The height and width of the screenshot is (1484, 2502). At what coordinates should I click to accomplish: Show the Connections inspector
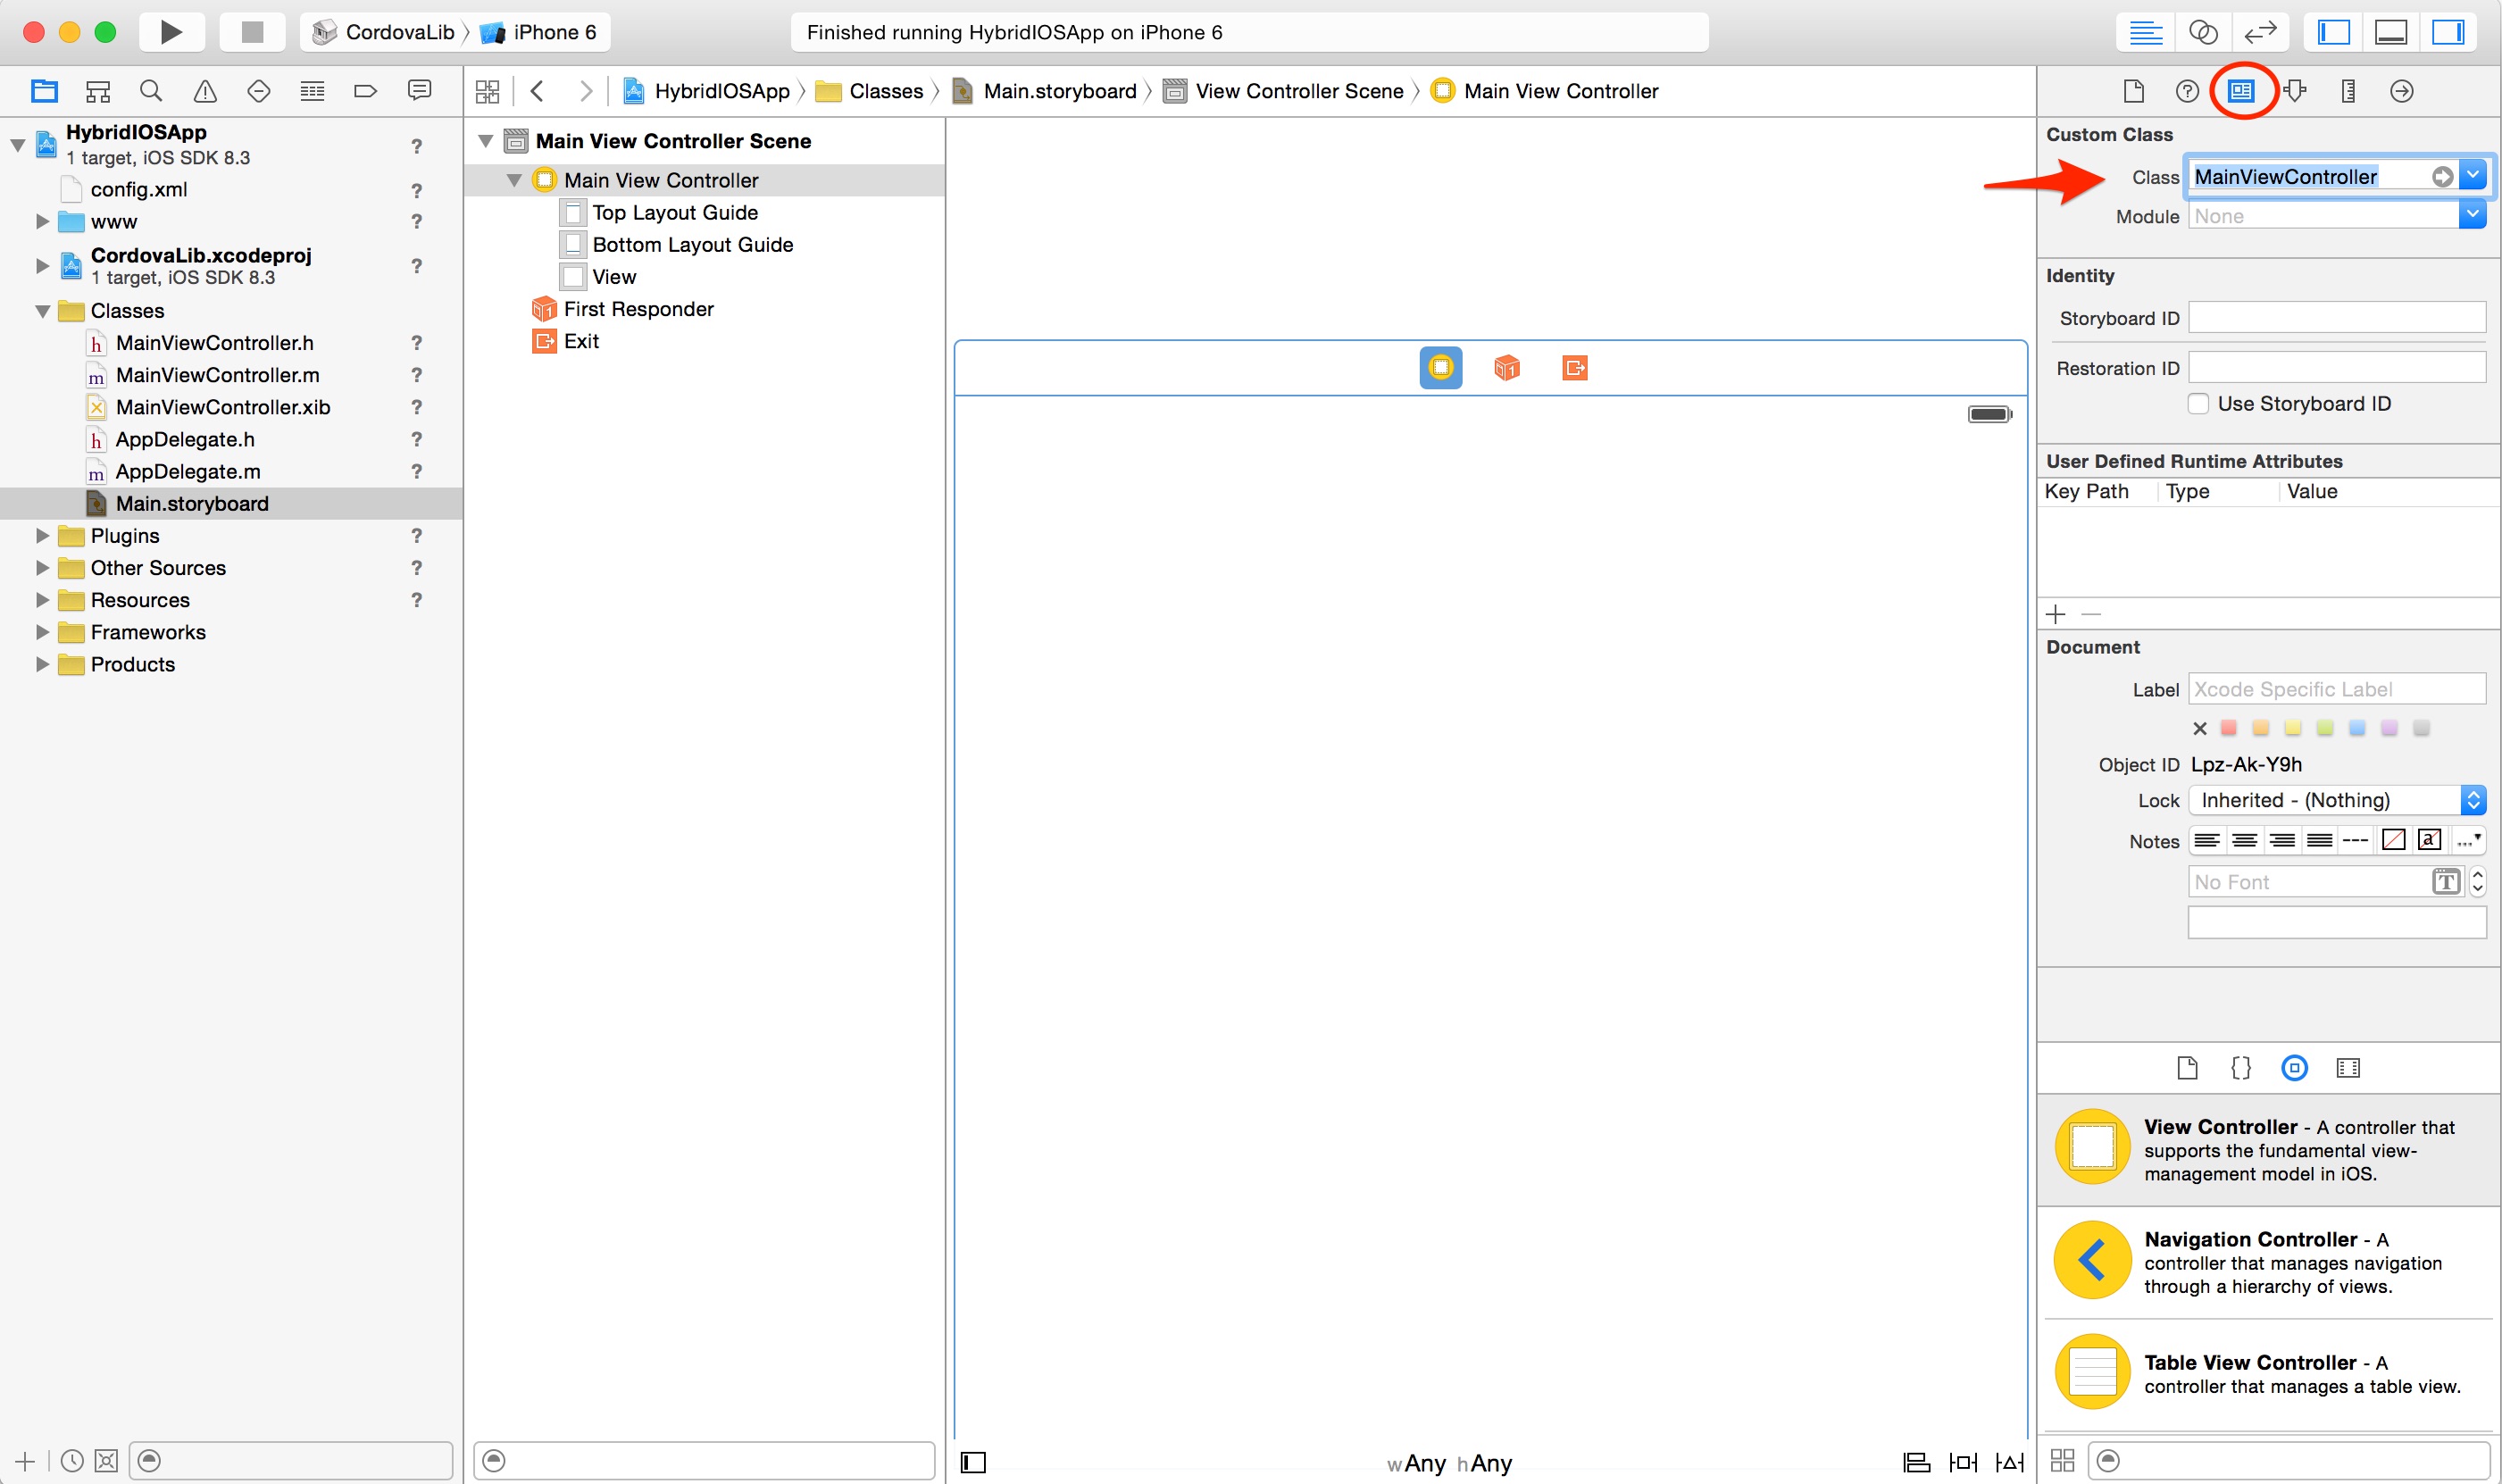tap(2401, 91)
